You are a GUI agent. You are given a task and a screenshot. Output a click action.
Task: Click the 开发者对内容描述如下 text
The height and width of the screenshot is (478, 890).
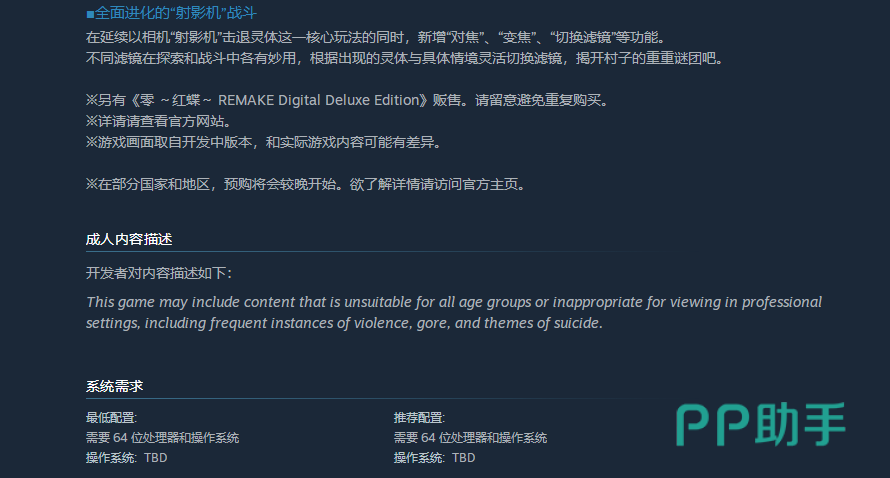tap(159, 273)
